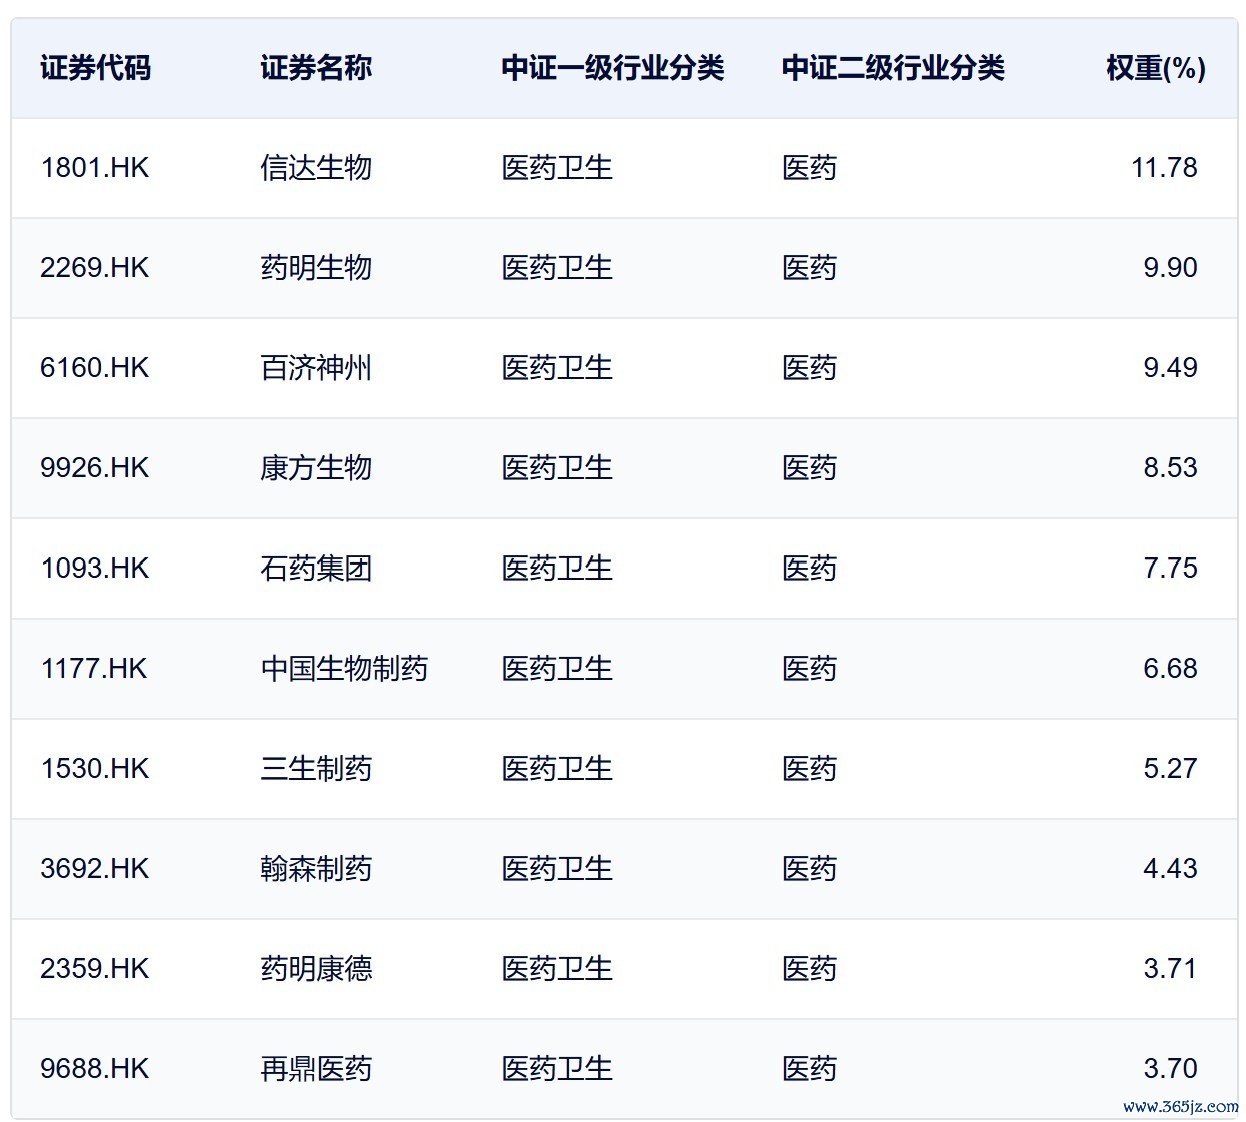The width and height of the screenshot is (1246, 1122).
Task: Click the name 药明康德
Action: (316, 968)
